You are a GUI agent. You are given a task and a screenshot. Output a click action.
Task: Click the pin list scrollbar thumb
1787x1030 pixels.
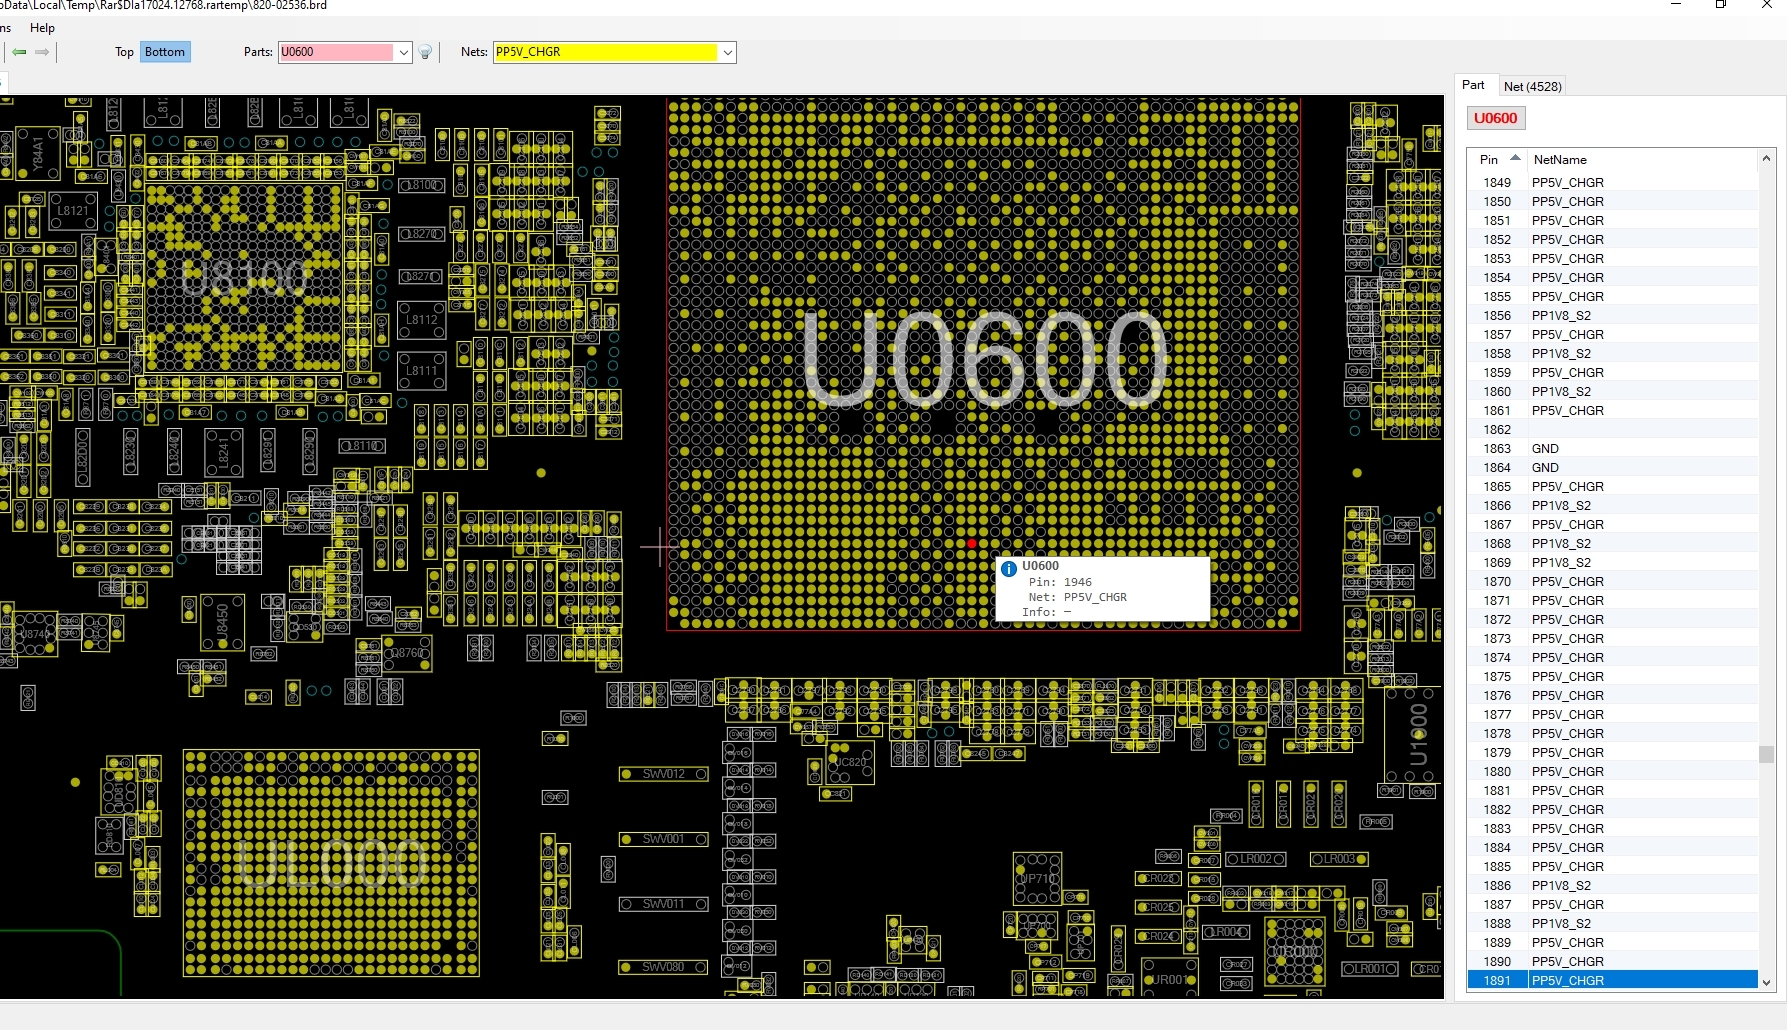pyautogui.click(x=1766, y=754)
